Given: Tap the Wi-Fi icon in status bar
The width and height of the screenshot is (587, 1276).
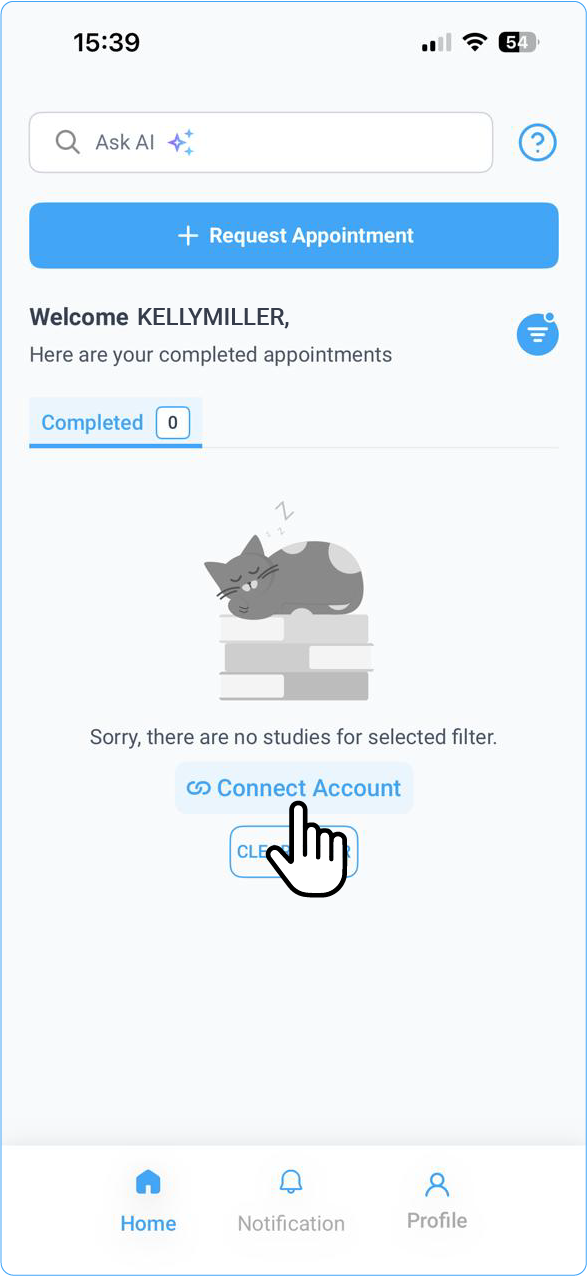Looking at the screenshot, I should pyautogui.click(x=474, y=42).
